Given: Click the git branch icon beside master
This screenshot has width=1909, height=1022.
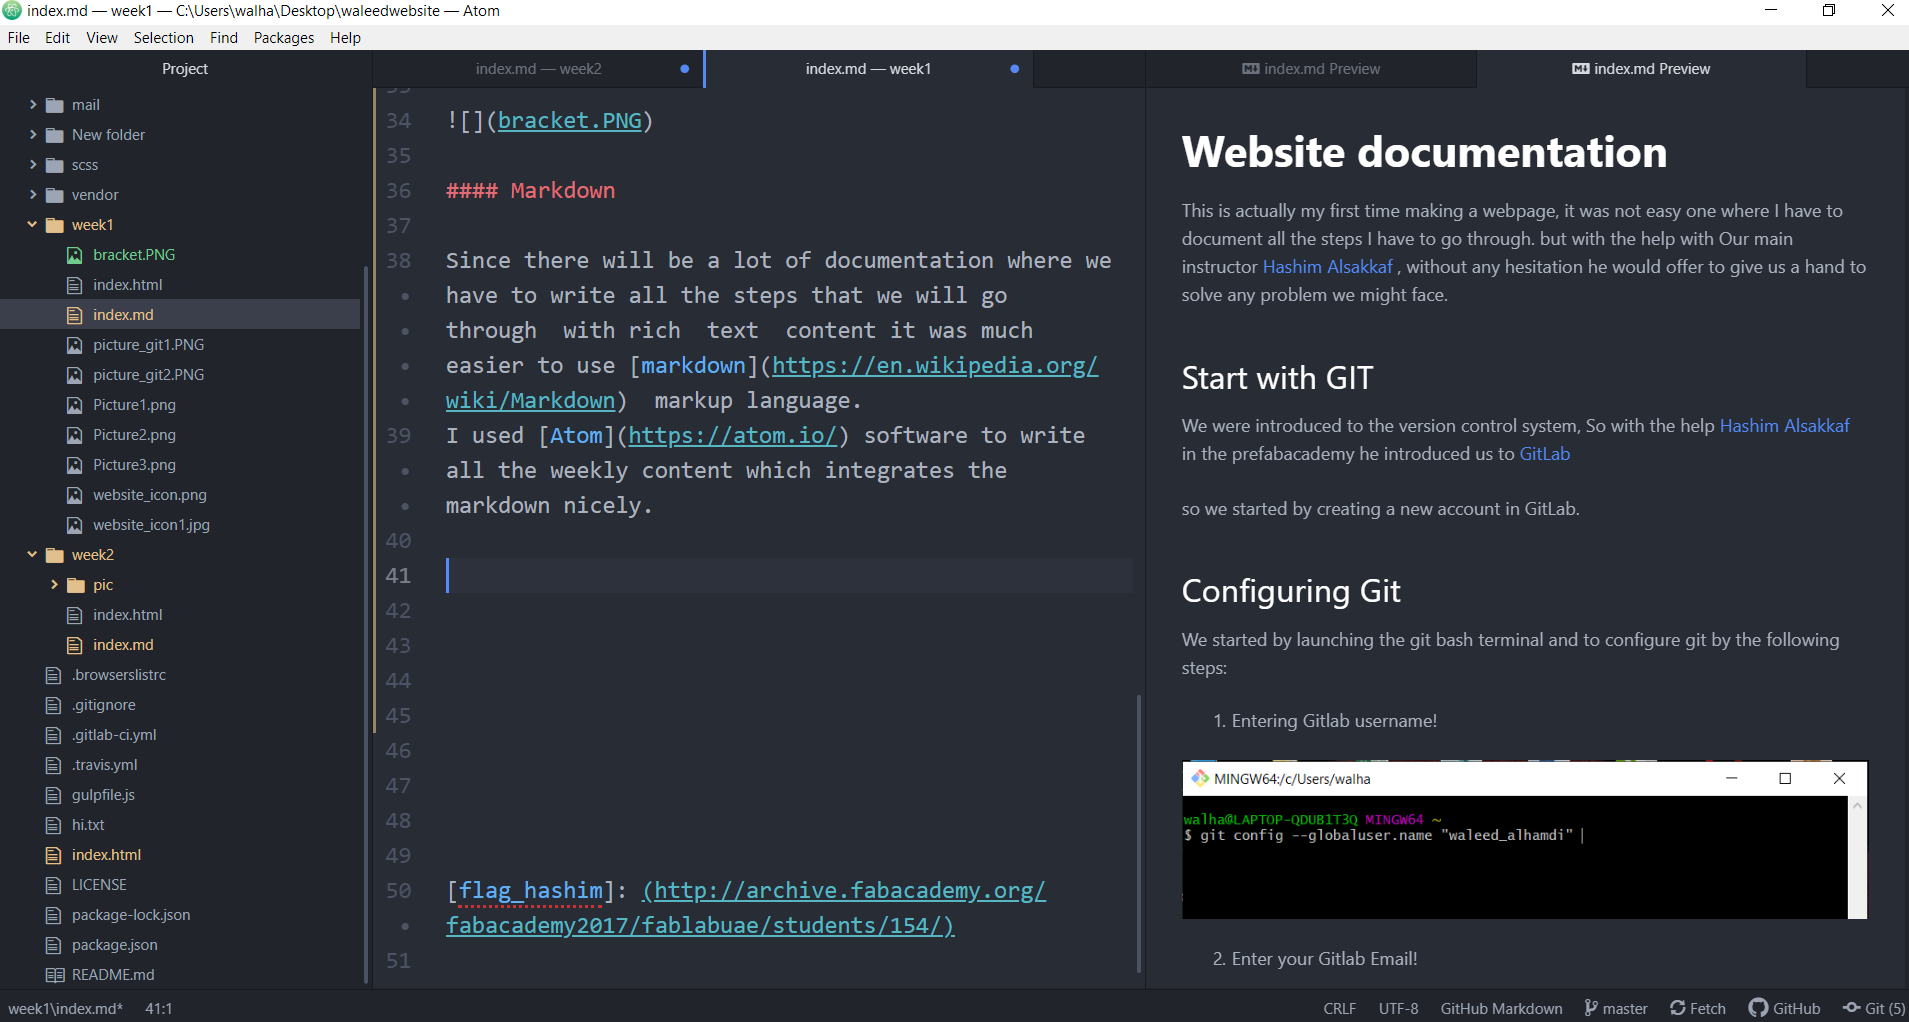Looking at the screenshot, I should click(1591, 1008).
